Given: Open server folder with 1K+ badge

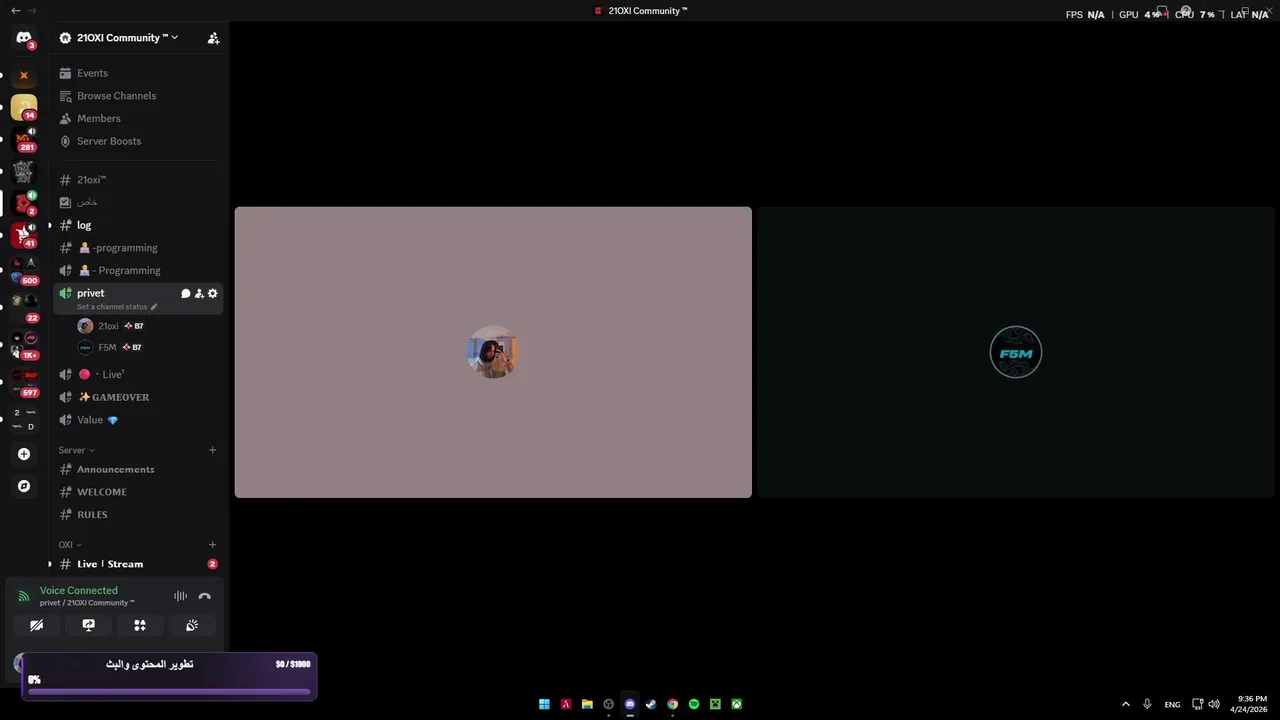Looking at the screenshot, I should (24, 345).
